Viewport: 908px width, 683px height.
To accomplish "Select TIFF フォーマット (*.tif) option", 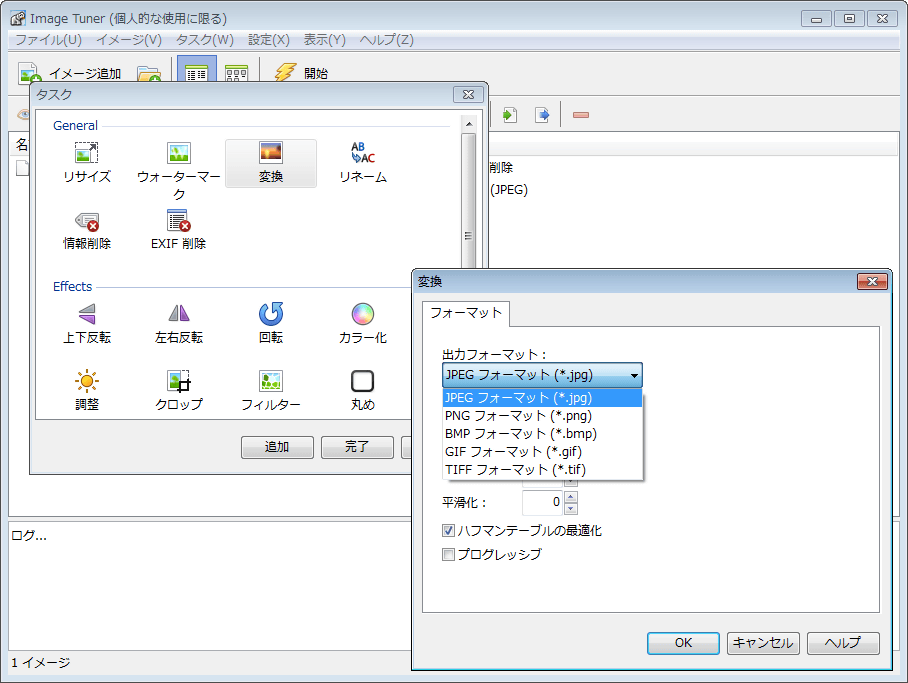I will point(542,470).
